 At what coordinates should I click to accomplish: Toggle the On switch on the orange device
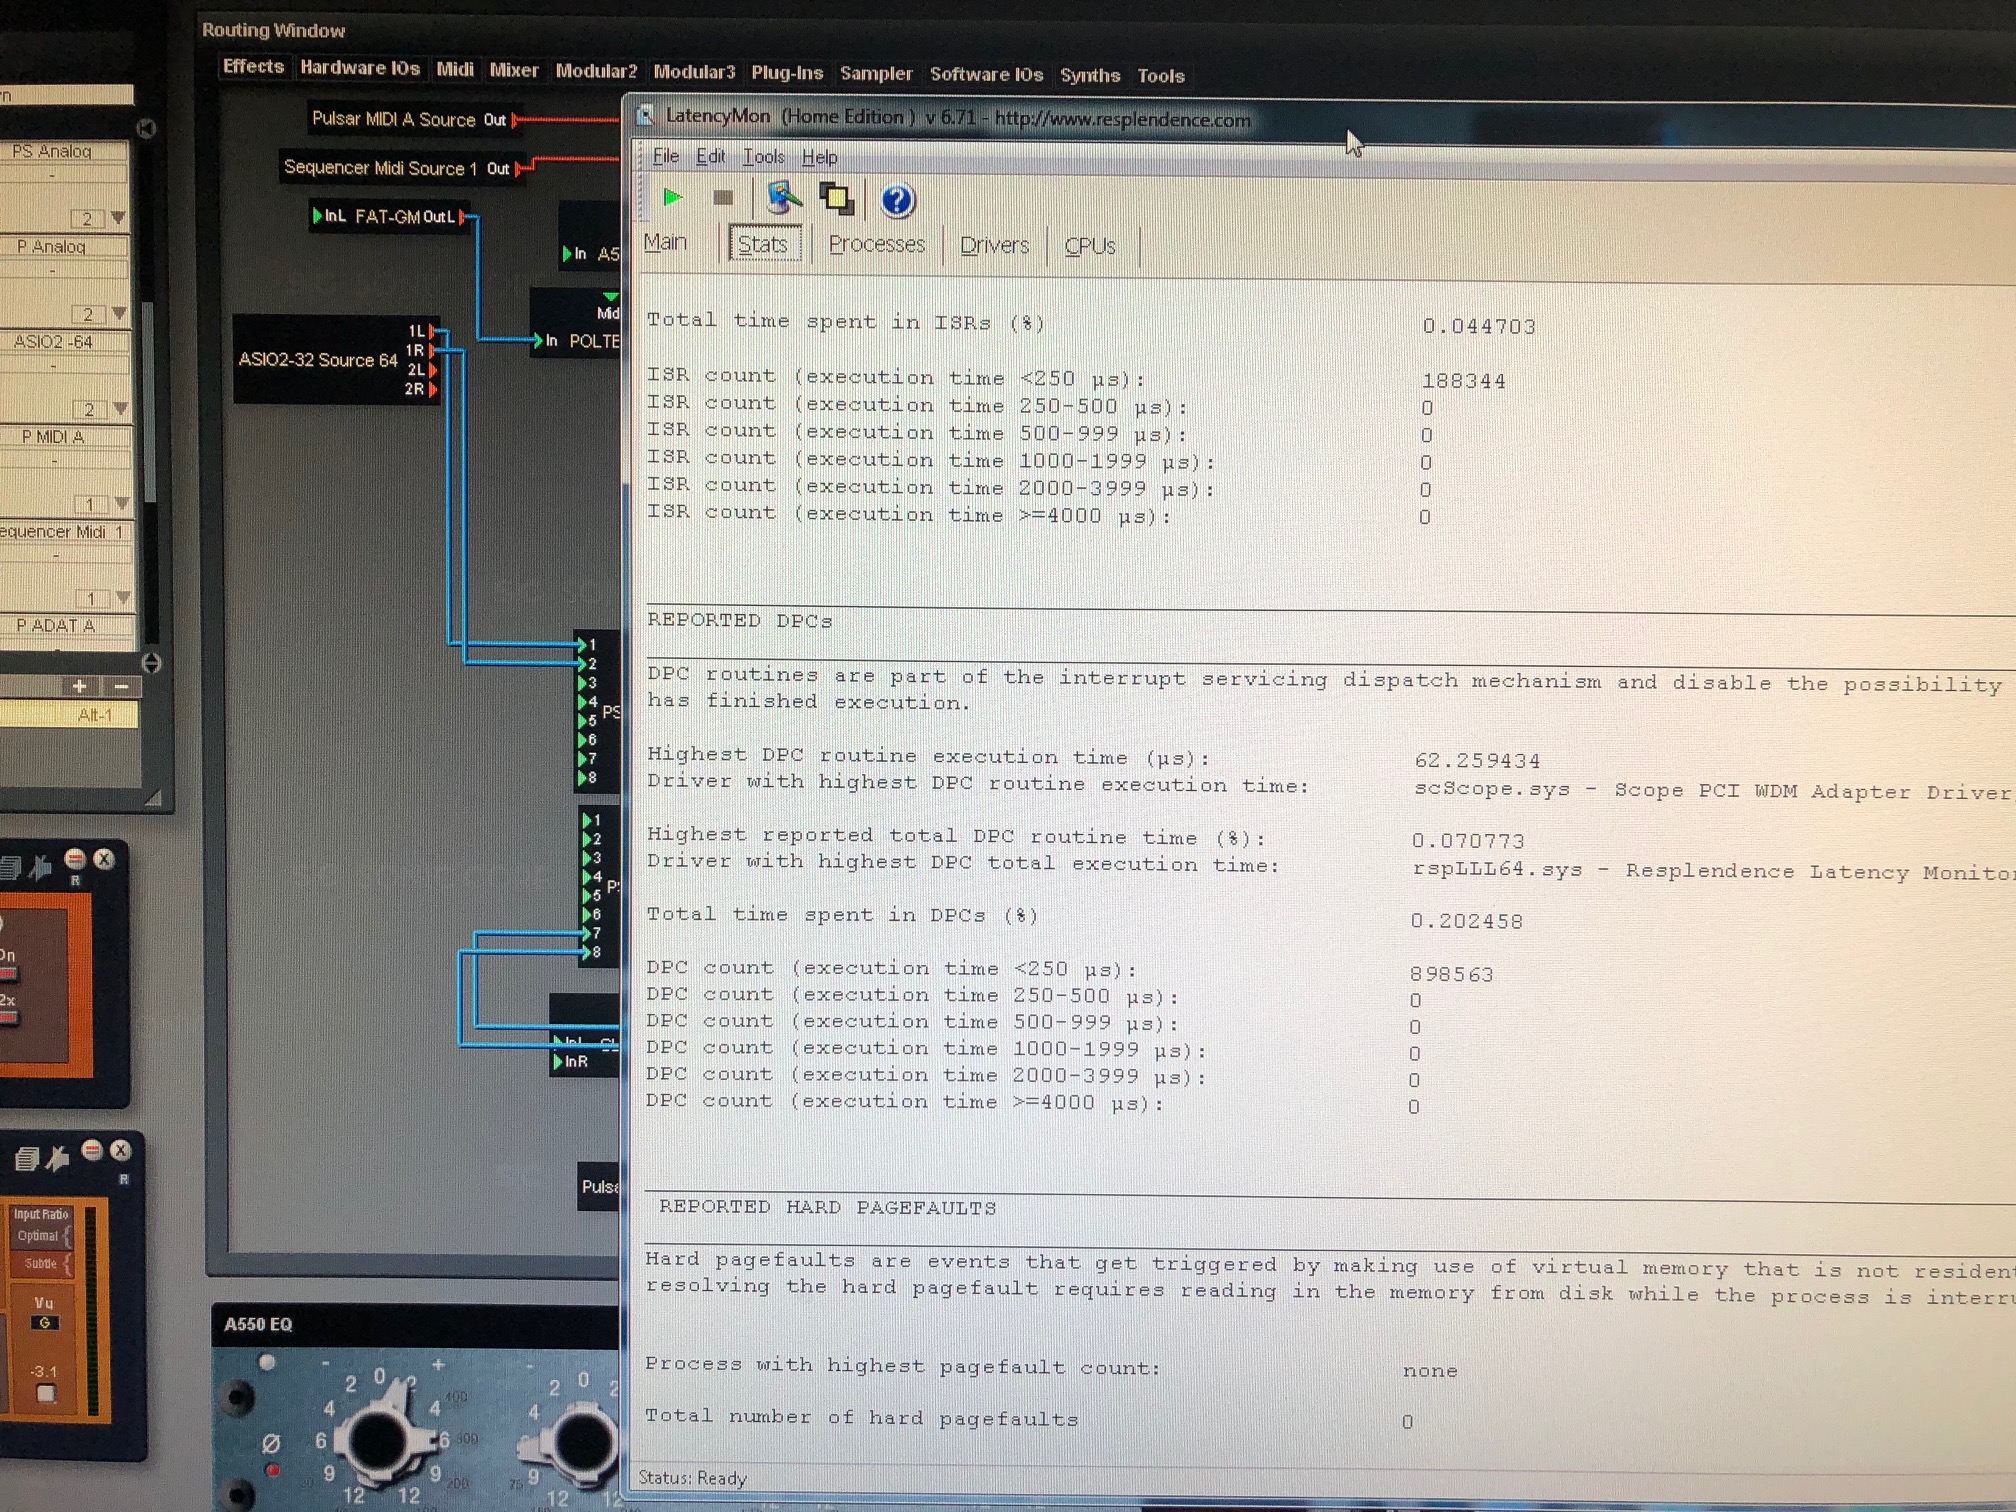click(8, 973)
